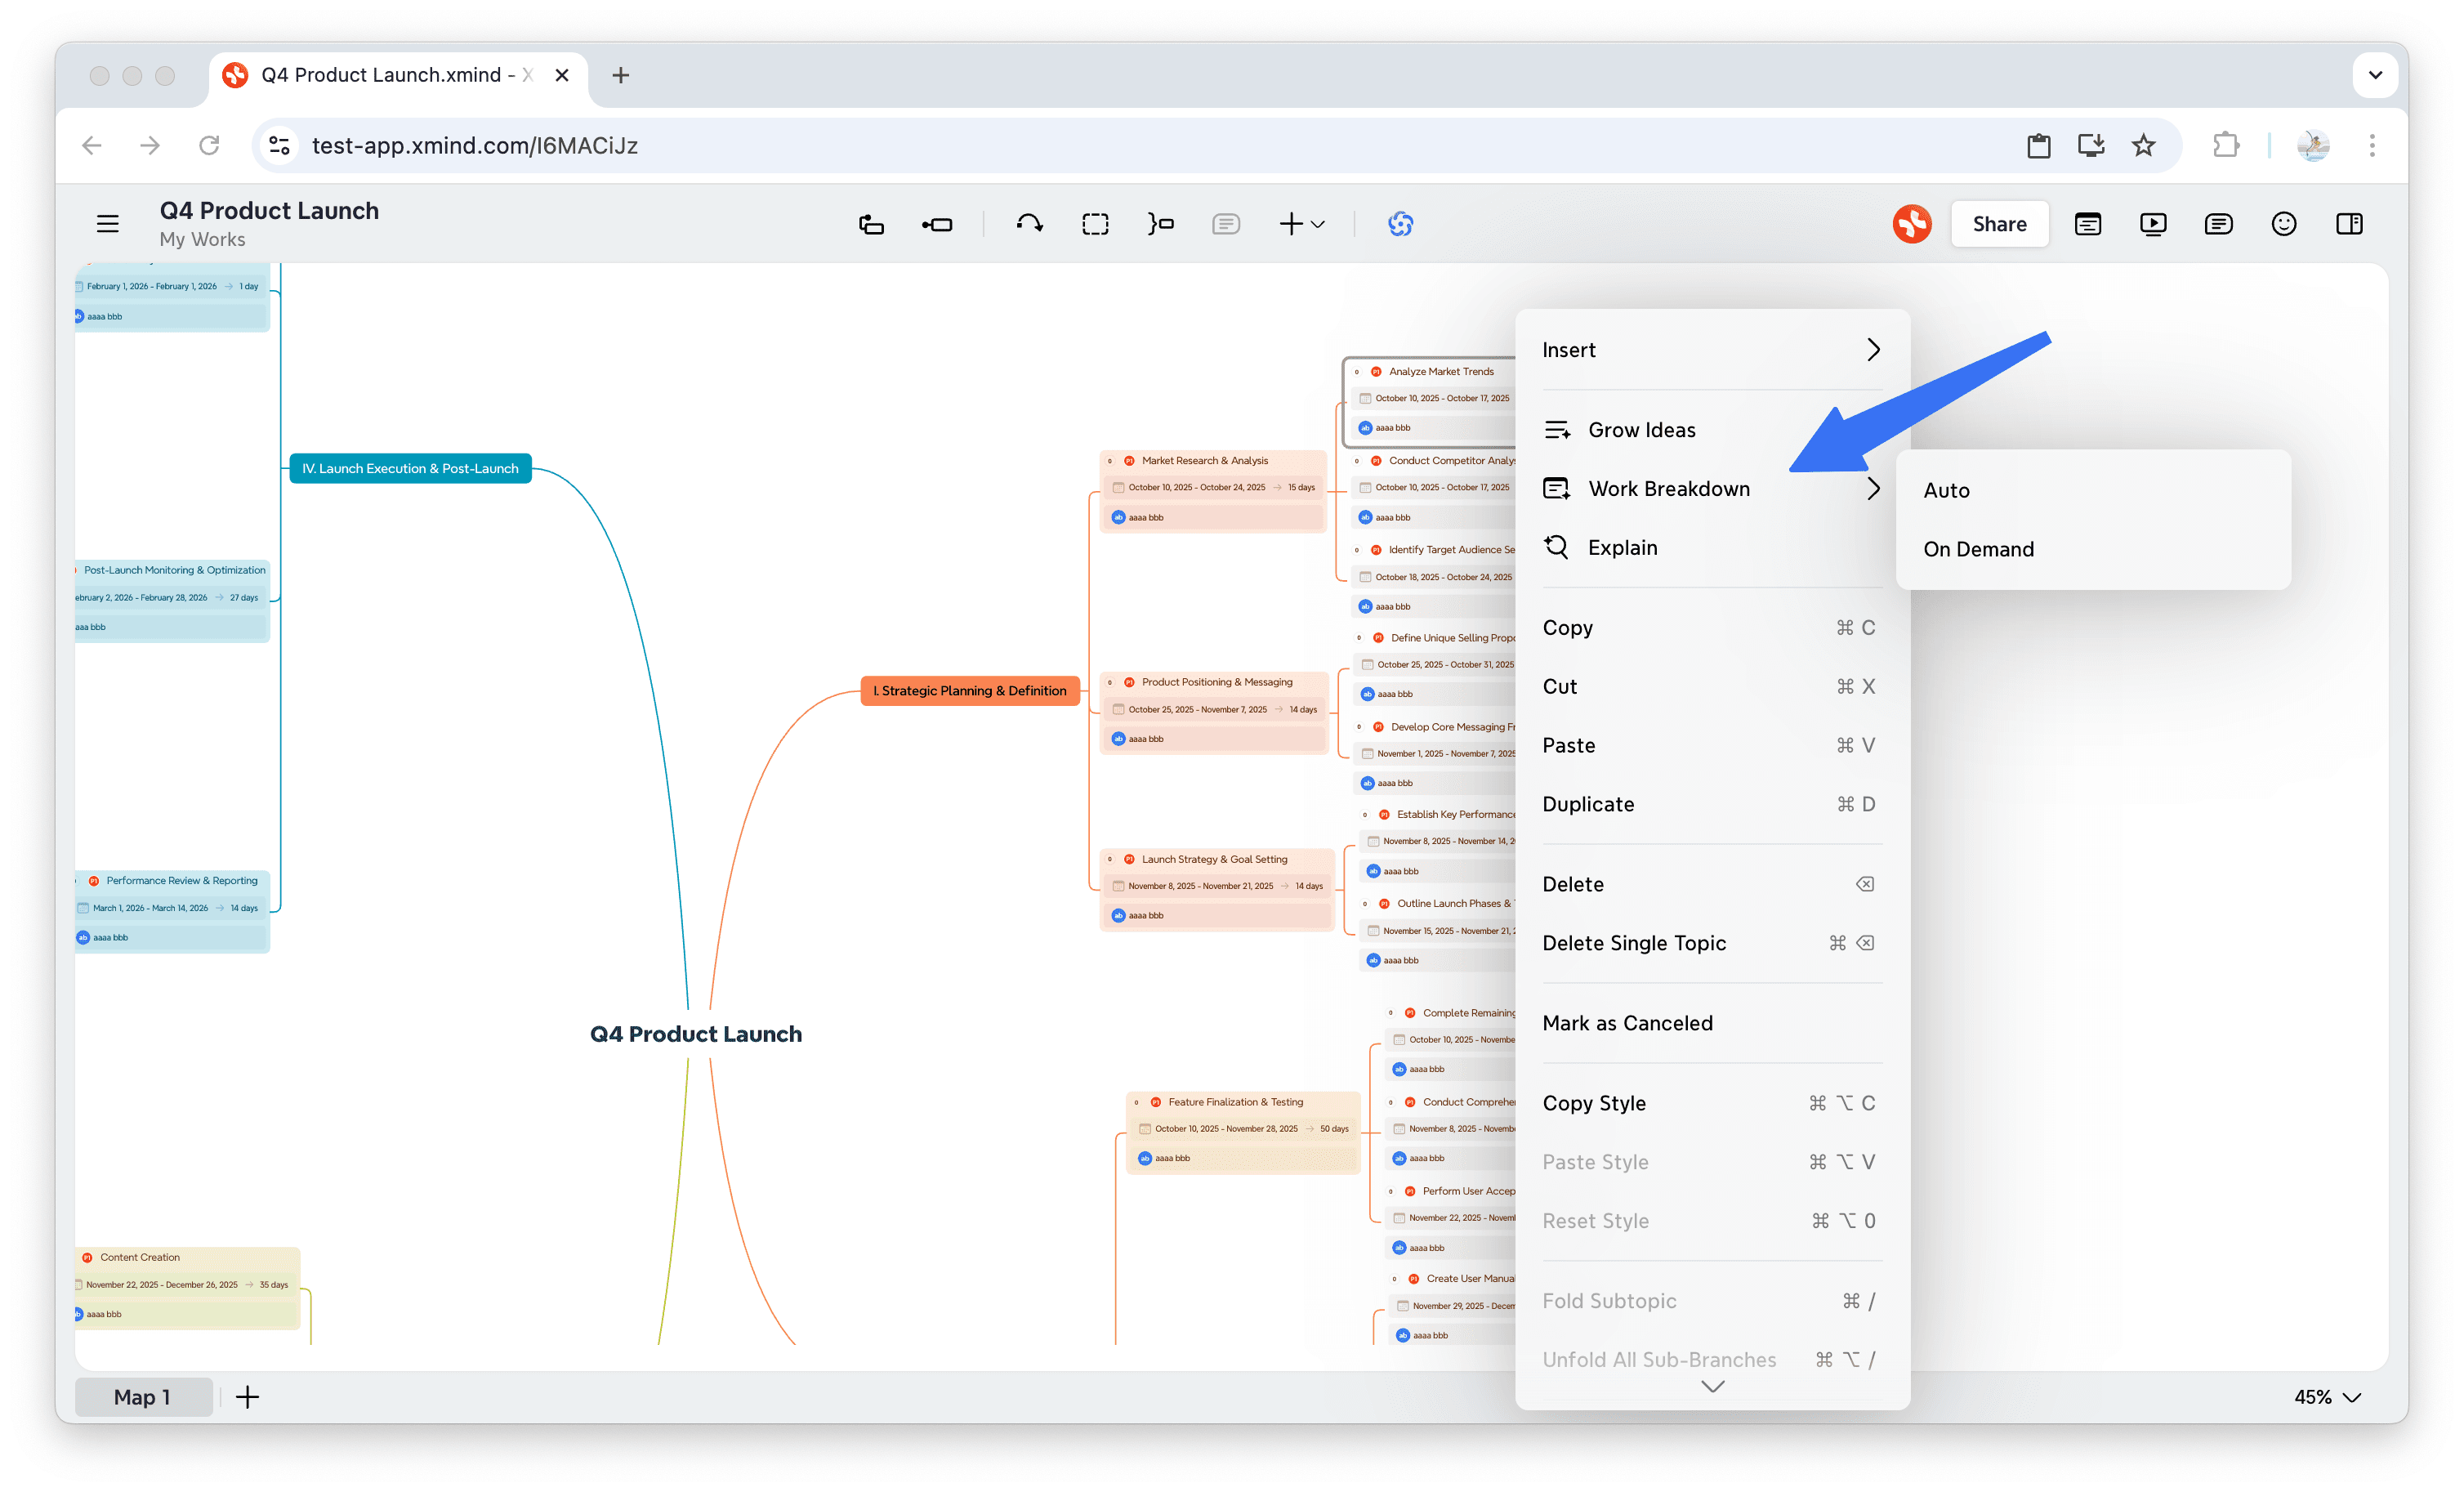Insert a subtopic using the toolbar icon

point(937,223)
